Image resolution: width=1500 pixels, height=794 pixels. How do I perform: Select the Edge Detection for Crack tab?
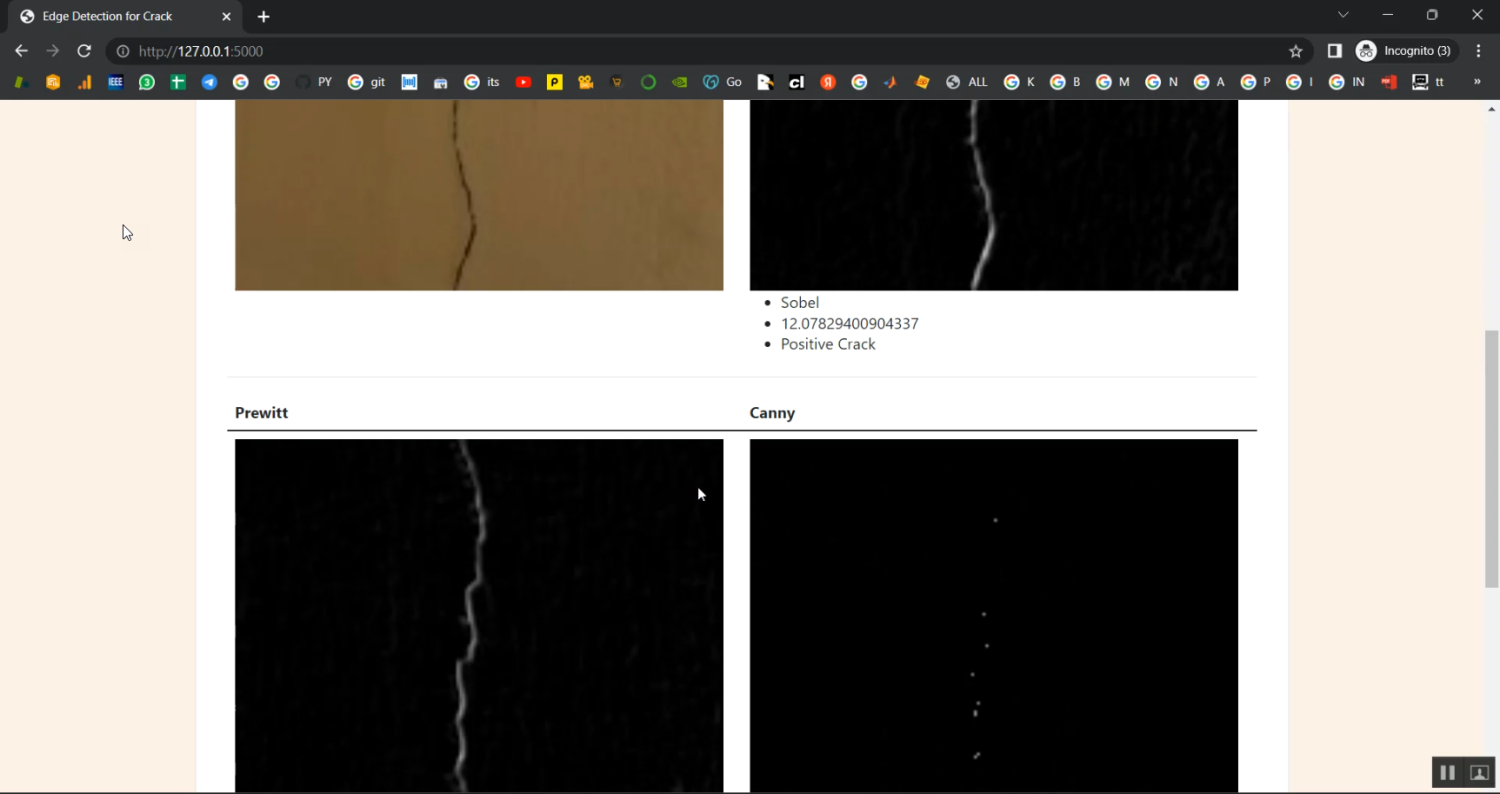(108, 17)
